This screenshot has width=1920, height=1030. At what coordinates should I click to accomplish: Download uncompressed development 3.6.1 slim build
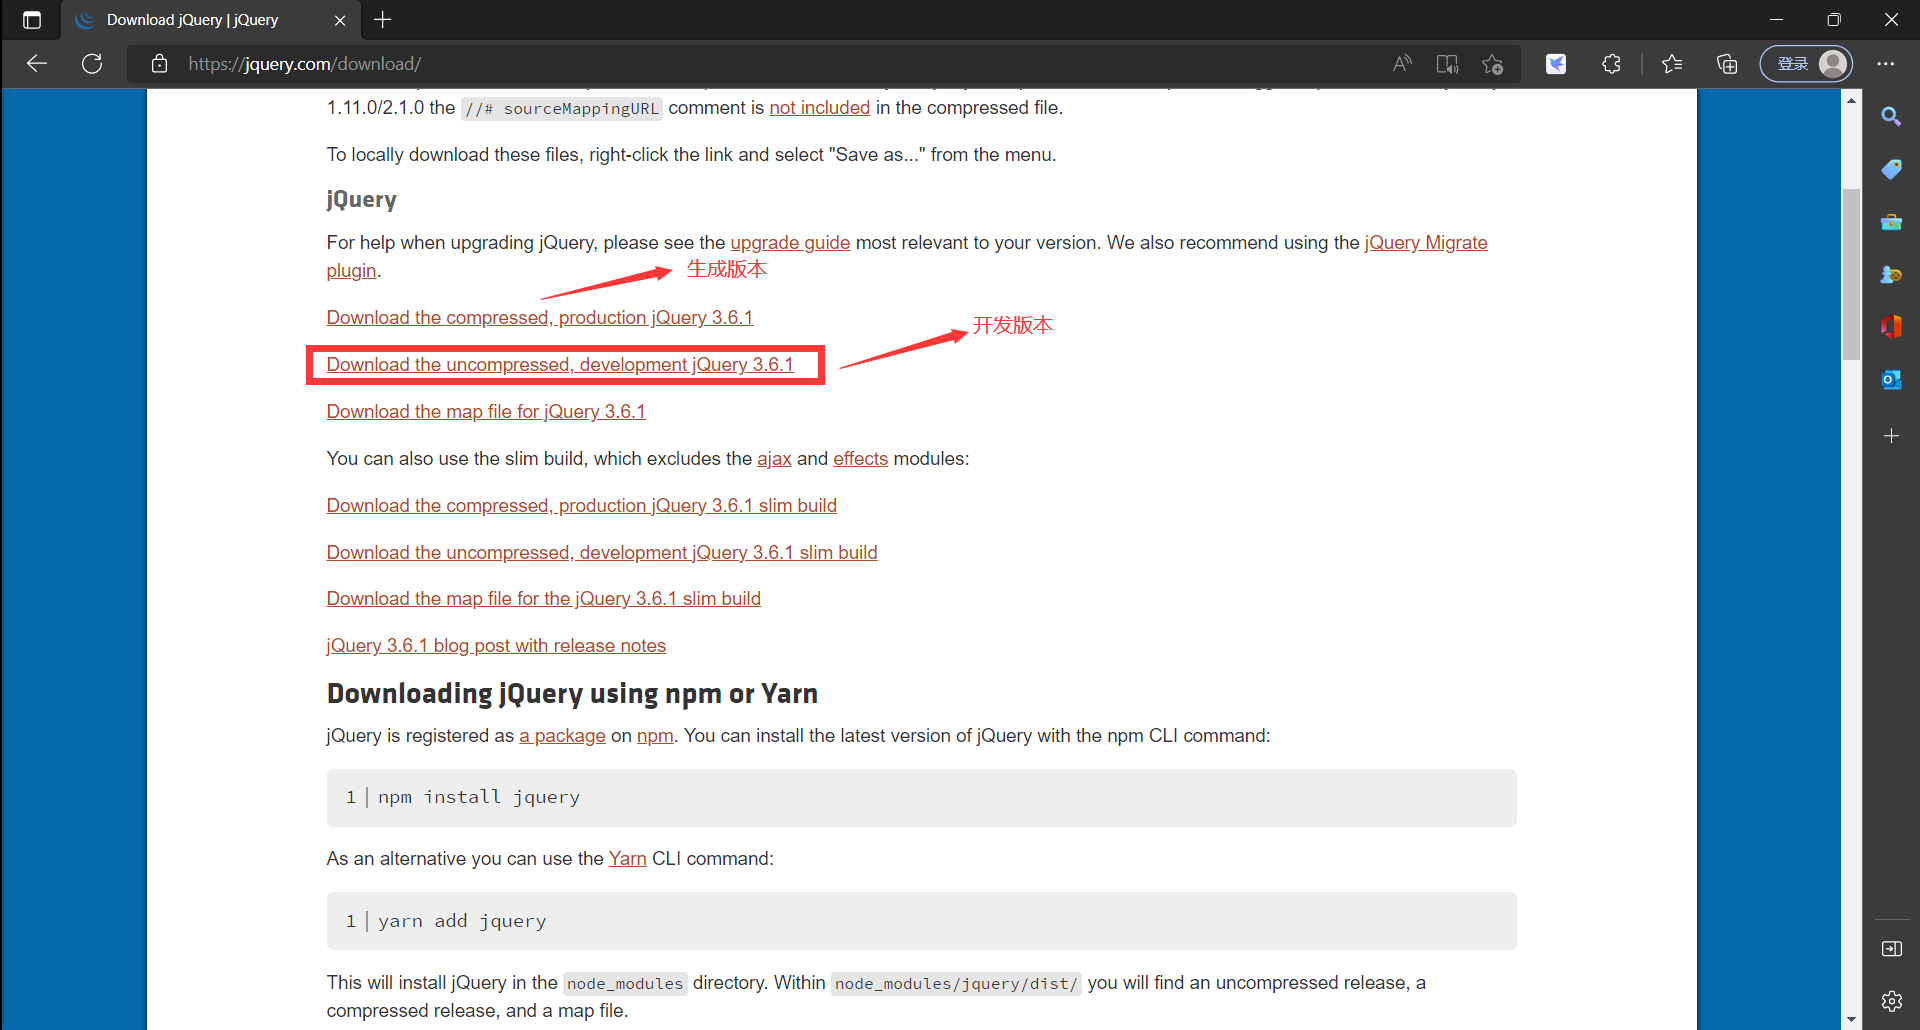(x=602, y=553)
